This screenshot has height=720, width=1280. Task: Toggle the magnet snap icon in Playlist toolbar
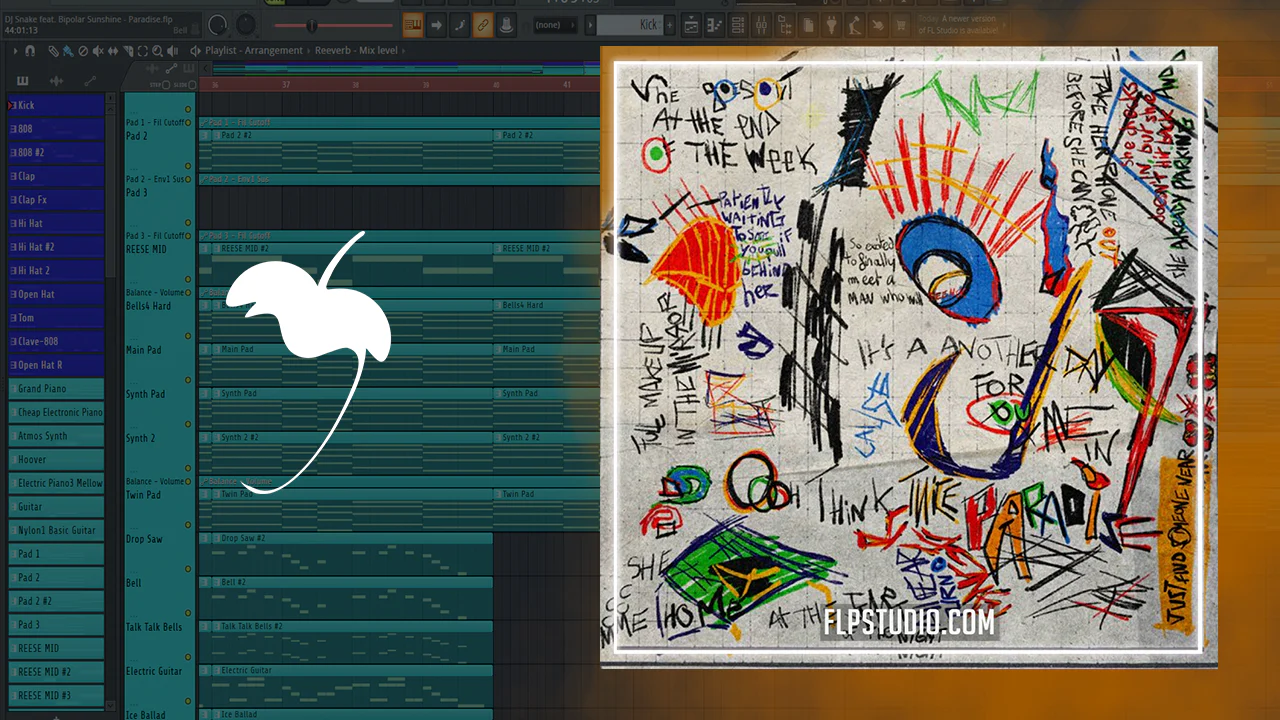coord(31,50)
